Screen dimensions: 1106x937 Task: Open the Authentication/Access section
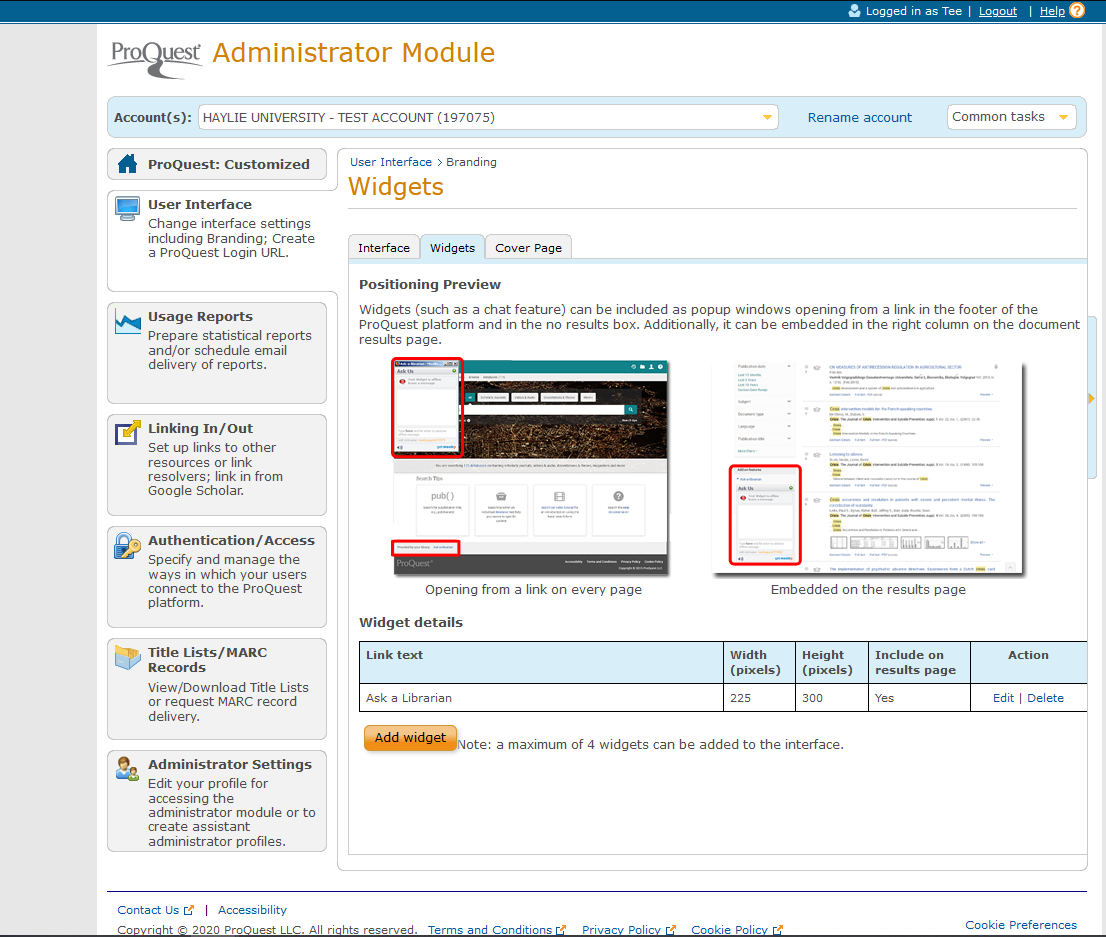(x=217, y=576)
